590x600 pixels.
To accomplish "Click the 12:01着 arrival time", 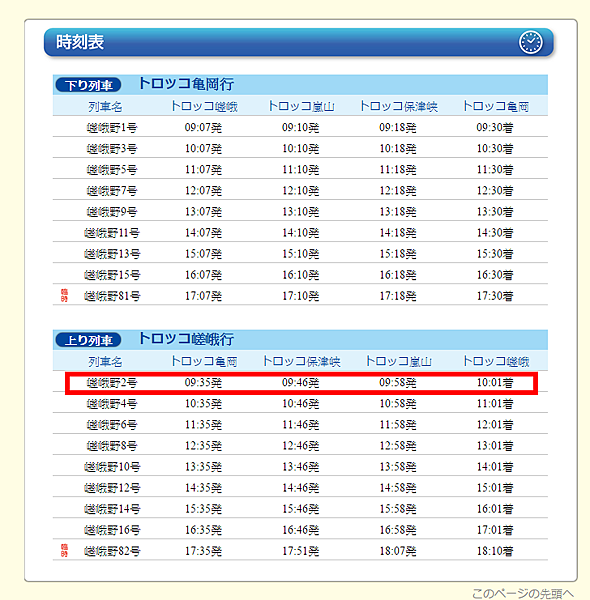I will (495, 425).
